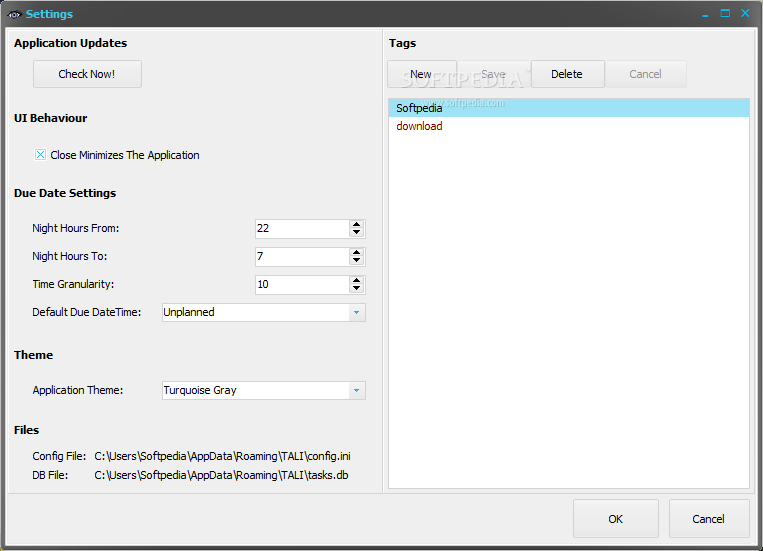Image resolution: width=763 pixels, height=551 pixels.
Task: Click the Cancel button in Tags section
Action: (x=646, y=74)
